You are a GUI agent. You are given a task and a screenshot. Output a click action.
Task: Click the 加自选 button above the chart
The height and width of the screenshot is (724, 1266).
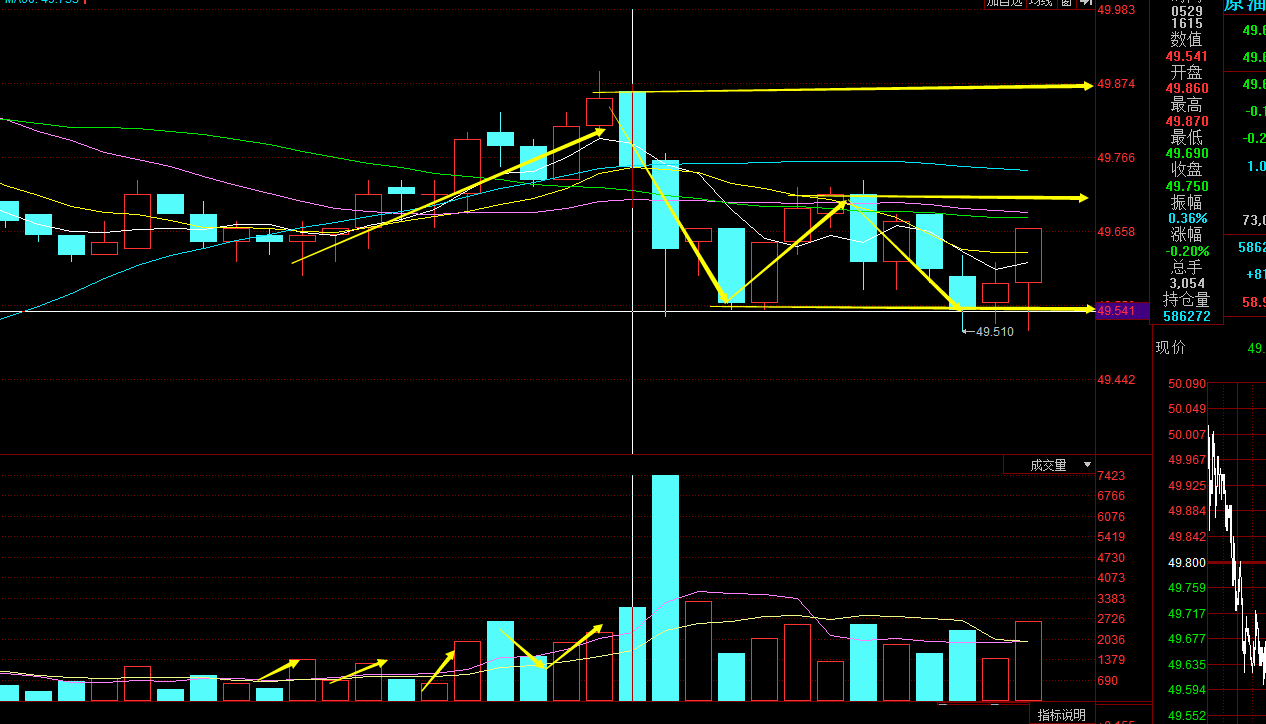(1005, 3)
